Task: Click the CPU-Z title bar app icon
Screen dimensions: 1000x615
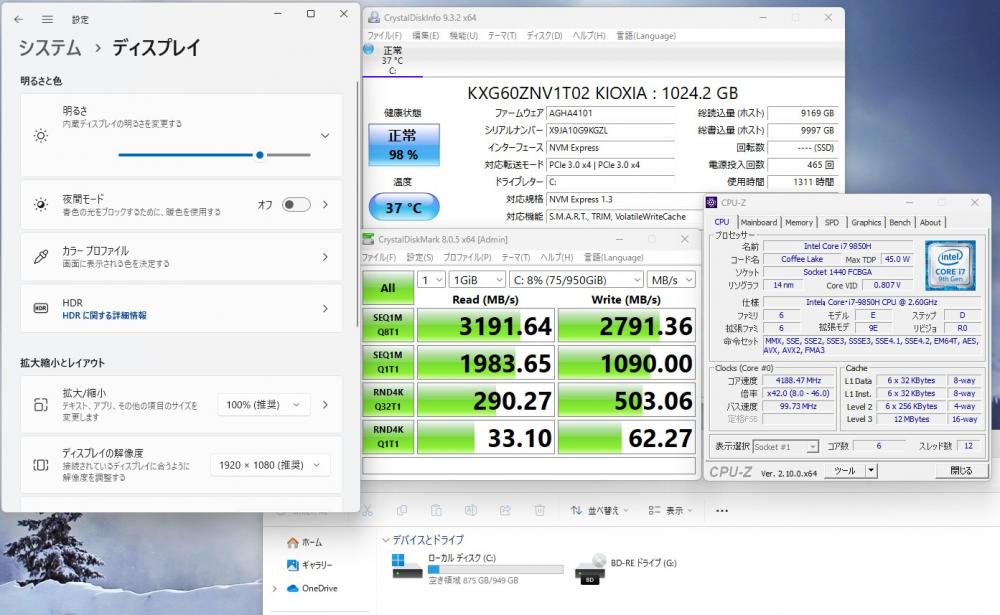Action: (x=711, y=202)
